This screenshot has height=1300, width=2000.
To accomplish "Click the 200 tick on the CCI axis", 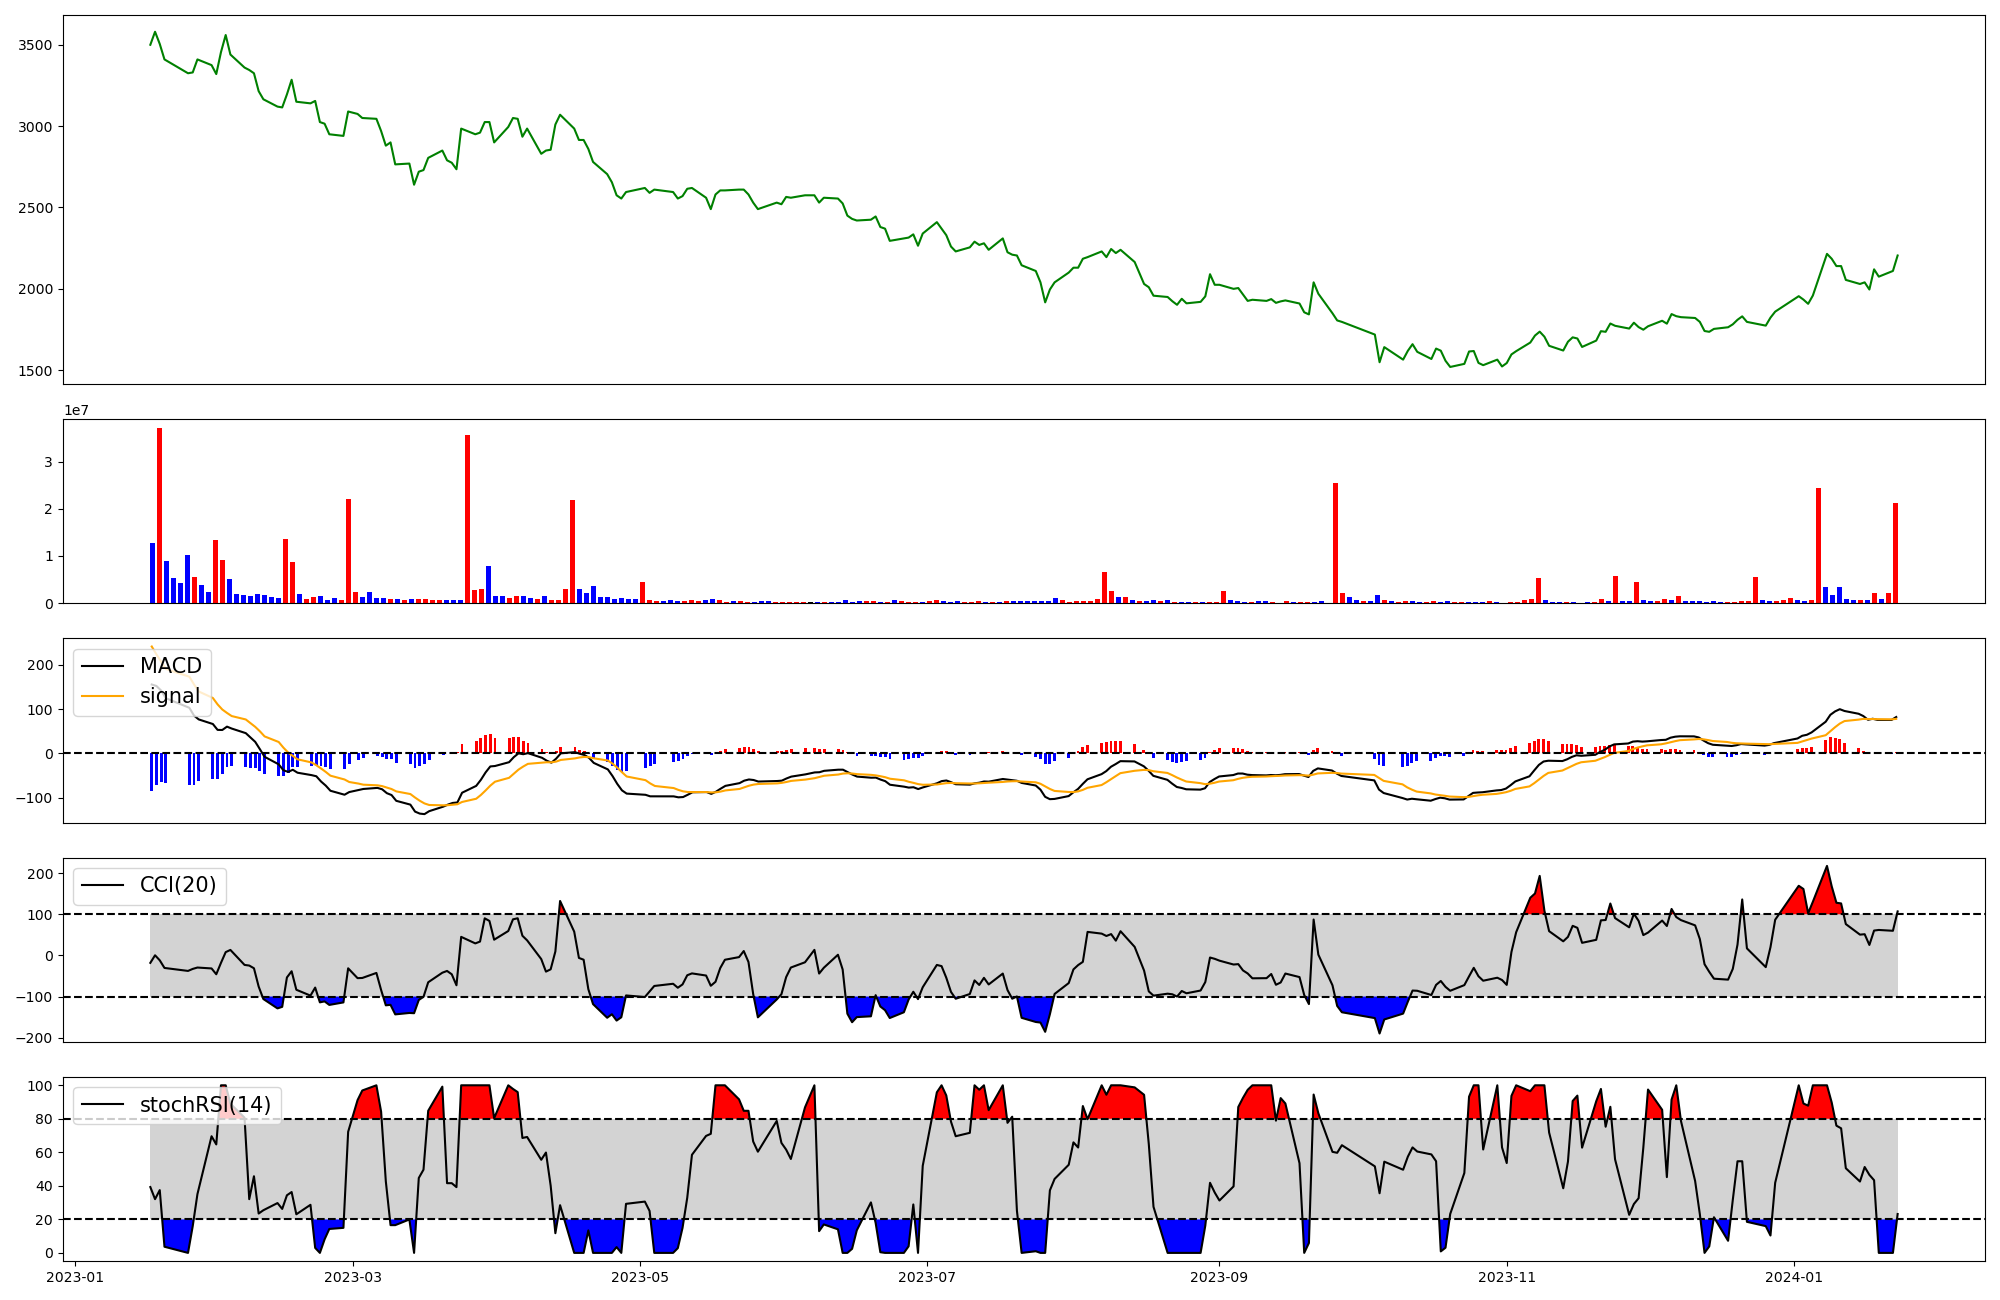I will tap(40, 874).
